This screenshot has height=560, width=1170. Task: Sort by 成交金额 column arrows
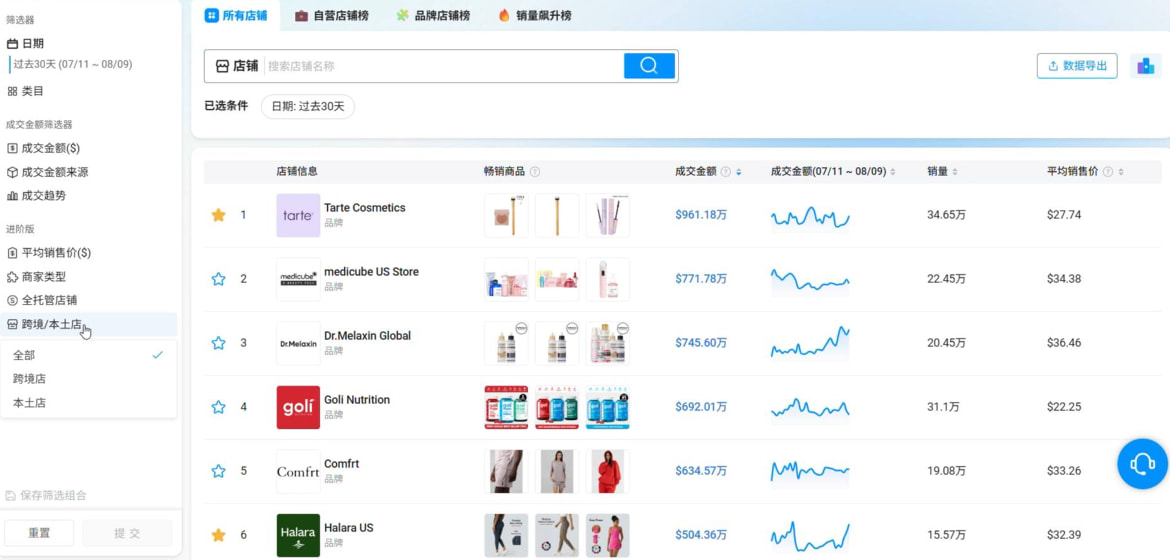739,172
